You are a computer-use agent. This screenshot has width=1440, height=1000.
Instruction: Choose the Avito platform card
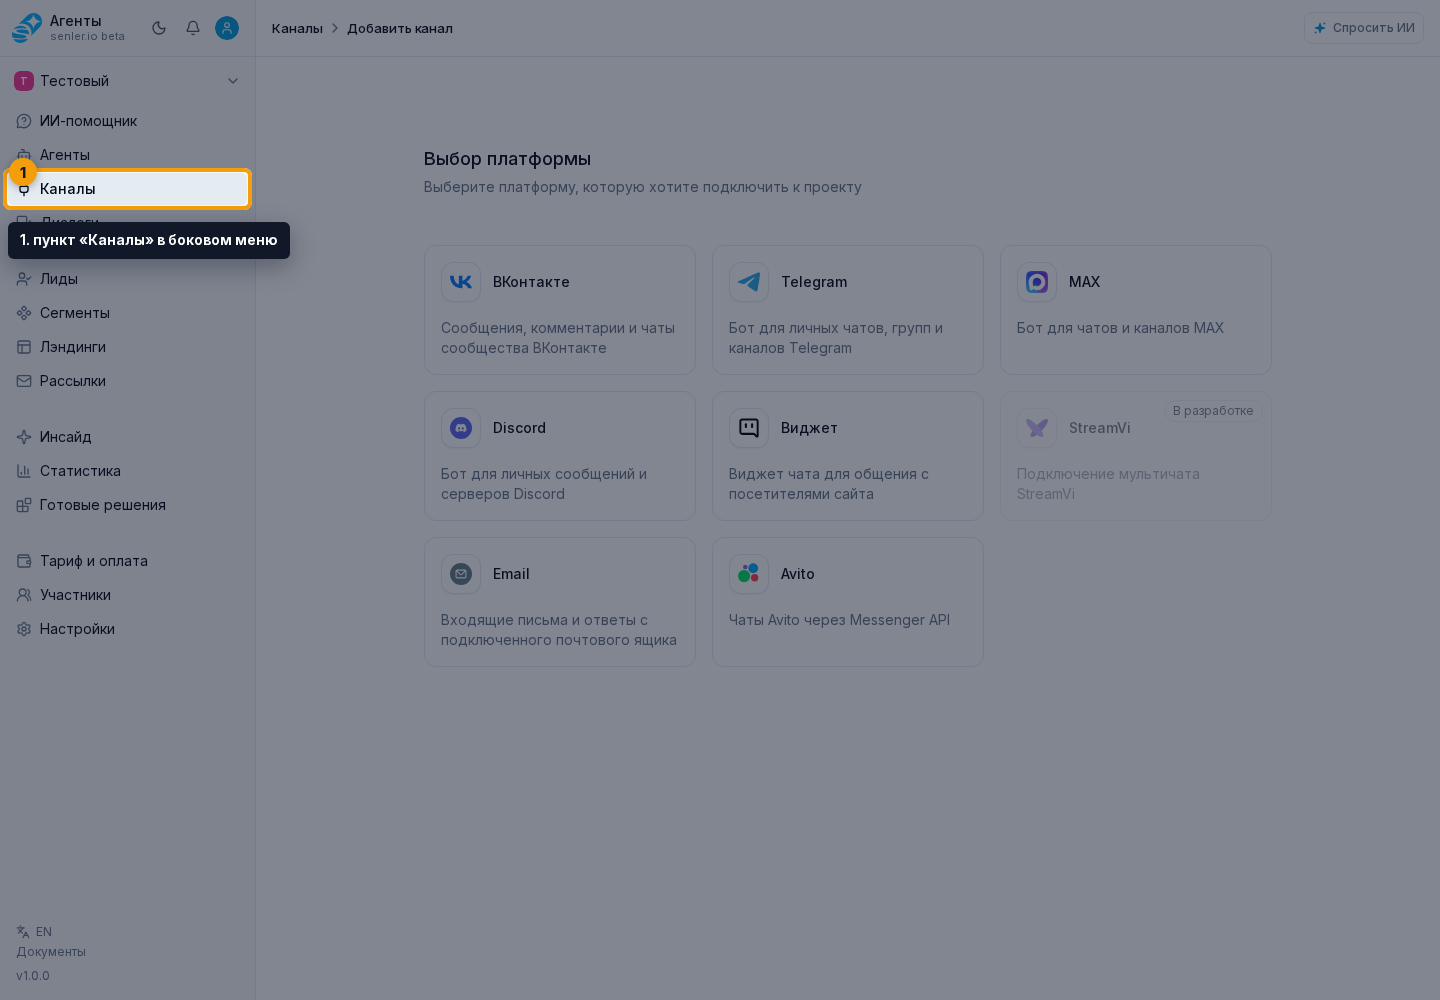point(848,602)
